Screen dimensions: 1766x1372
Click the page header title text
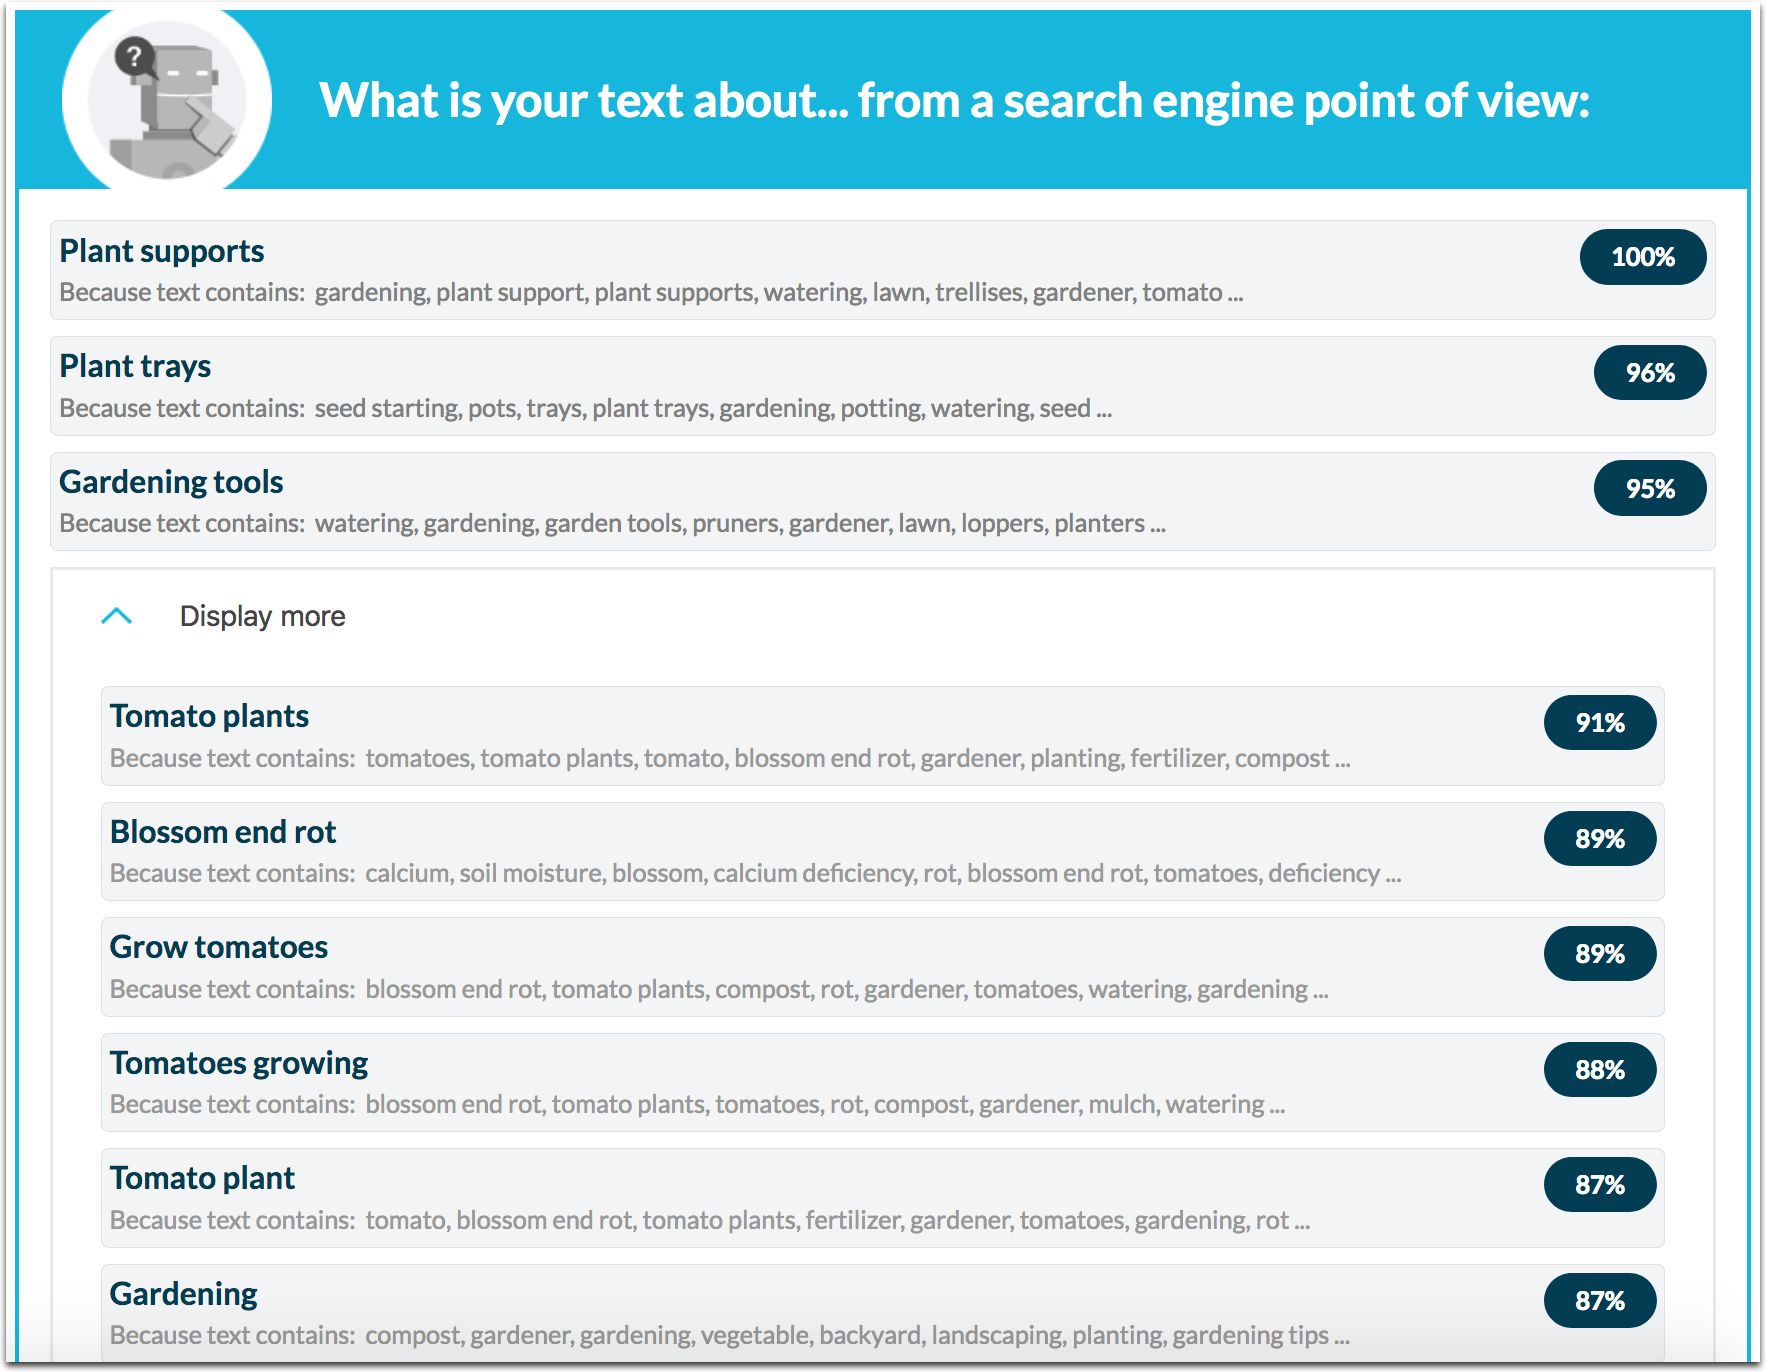(x=954, y=101)
